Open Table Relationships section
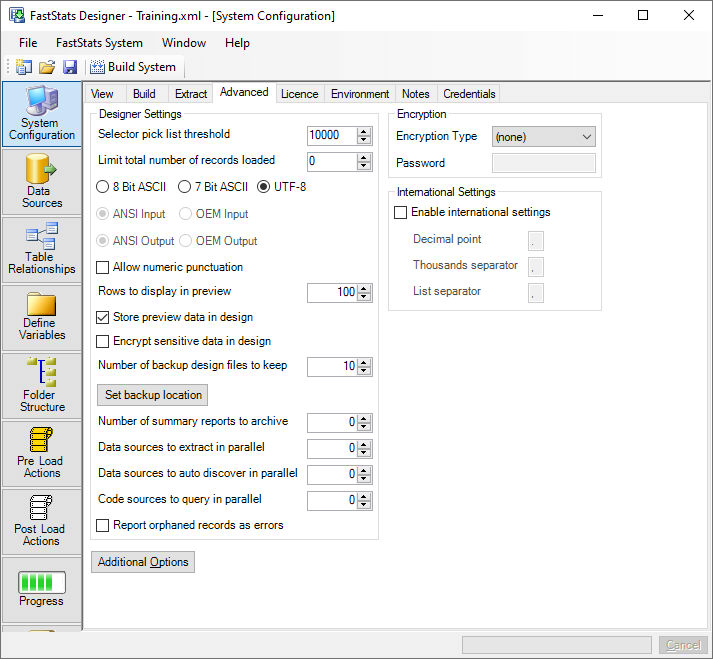Viewport: 713px width, 659px height. tap(41, 250)
